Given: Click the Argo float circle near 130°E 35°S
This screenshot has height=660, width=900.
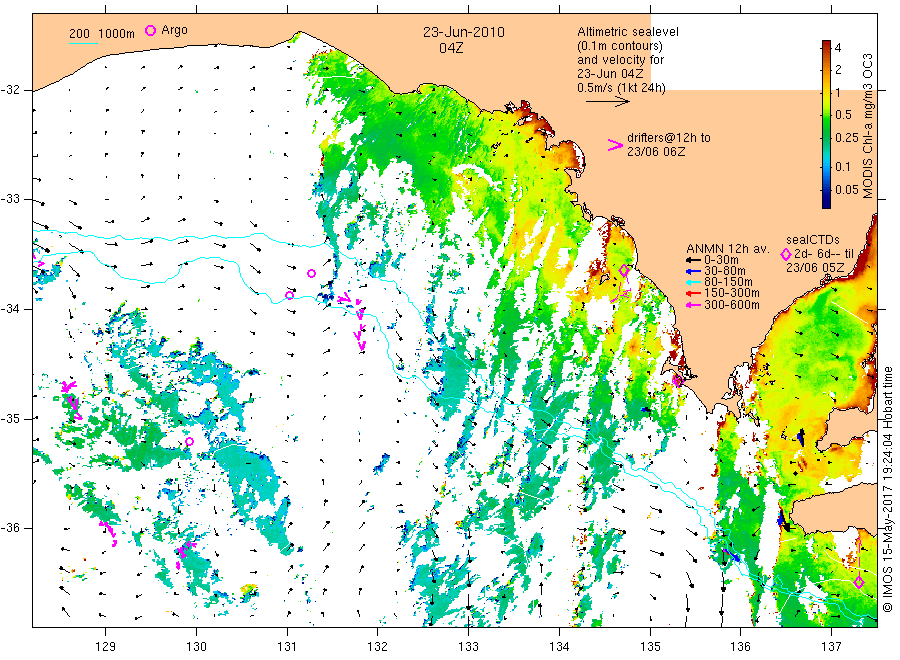Looking at the screenshot, I should (x=189, y=441).
